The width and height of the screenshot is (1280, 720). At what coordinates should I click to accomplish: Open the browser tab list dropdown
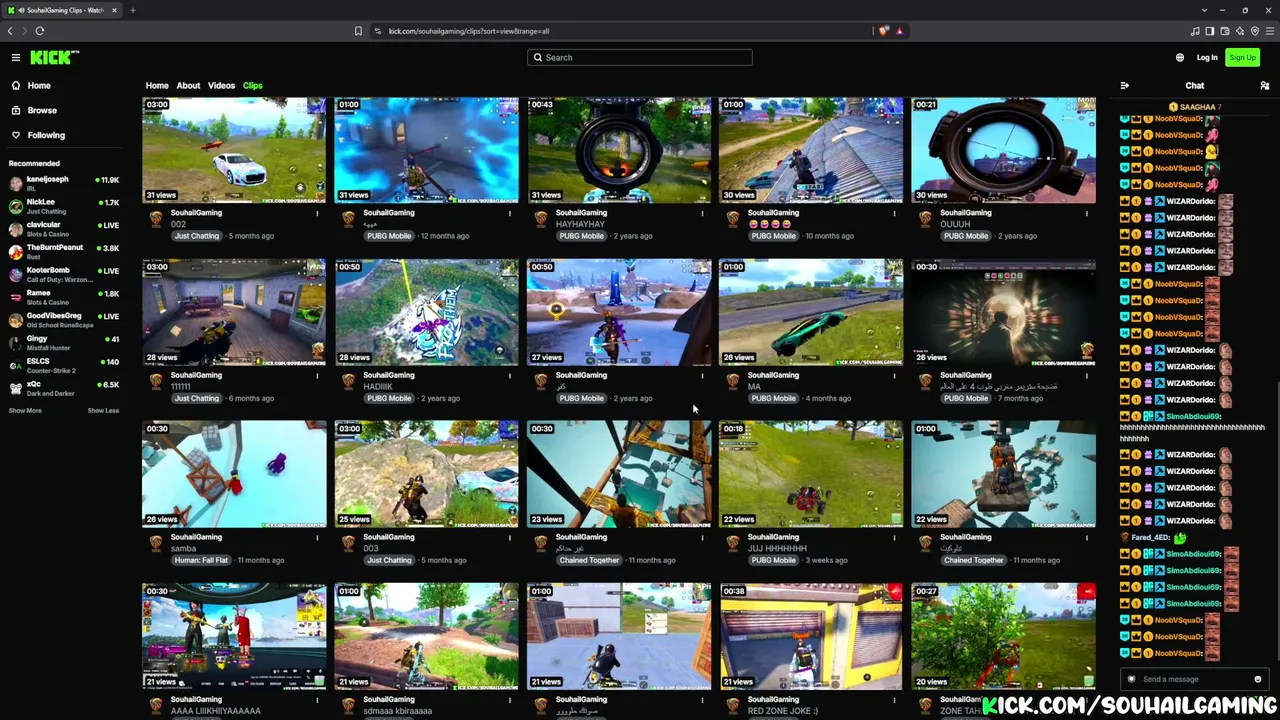coord(1205,10)
